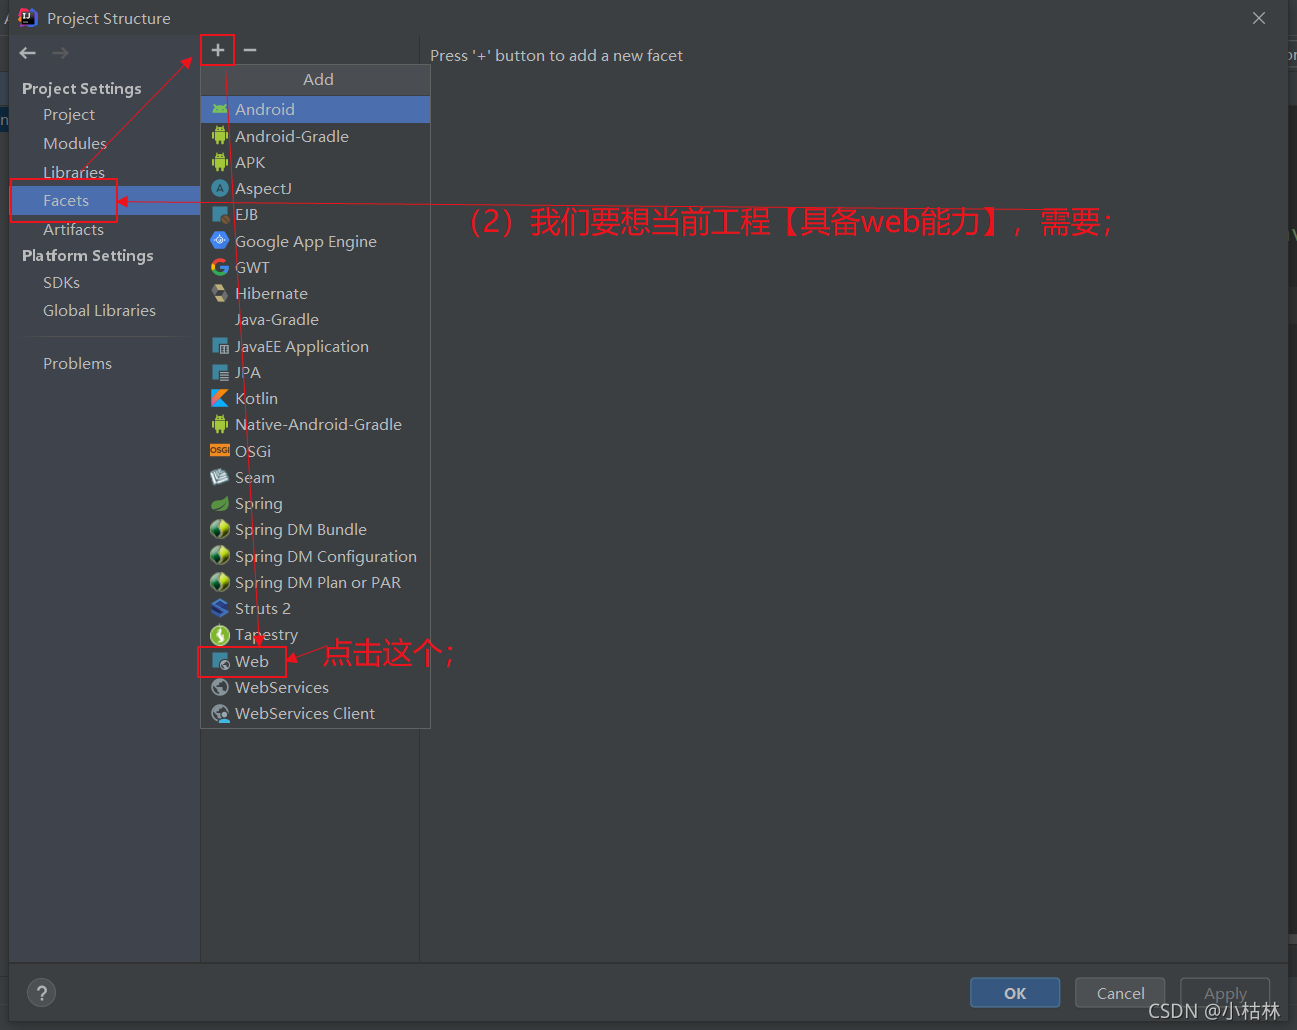1297x1030 pixels.
Task: Click the Android icon in the Add list
Action: (x=220, y=110)
